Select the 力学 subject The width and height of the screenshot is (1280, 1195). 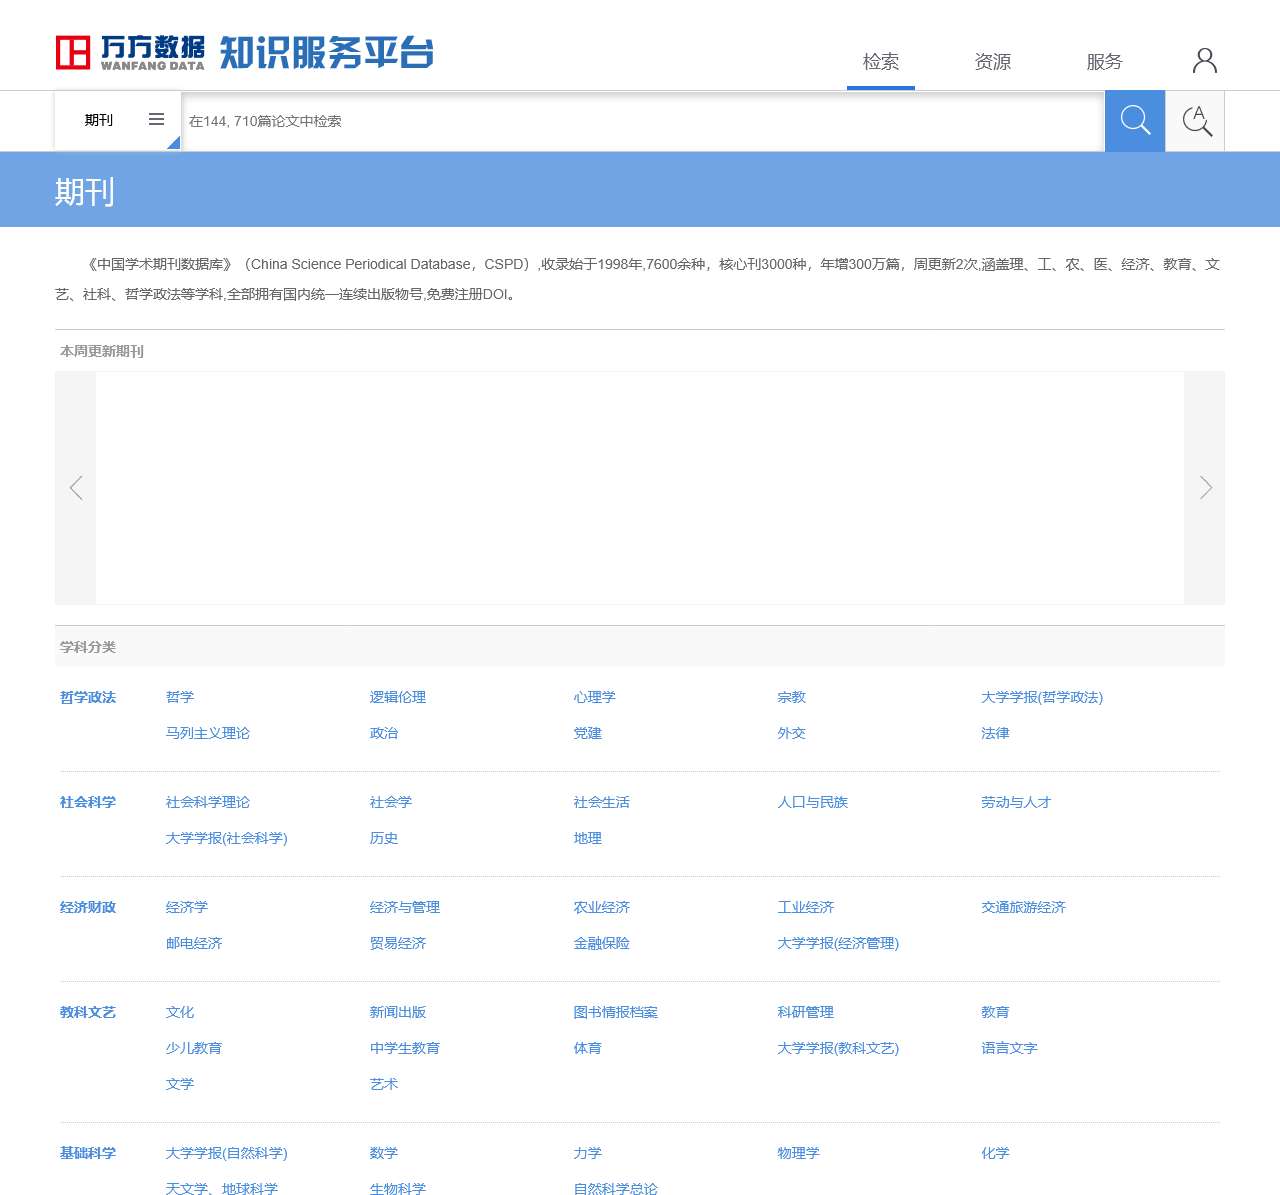click(588, 1154)
